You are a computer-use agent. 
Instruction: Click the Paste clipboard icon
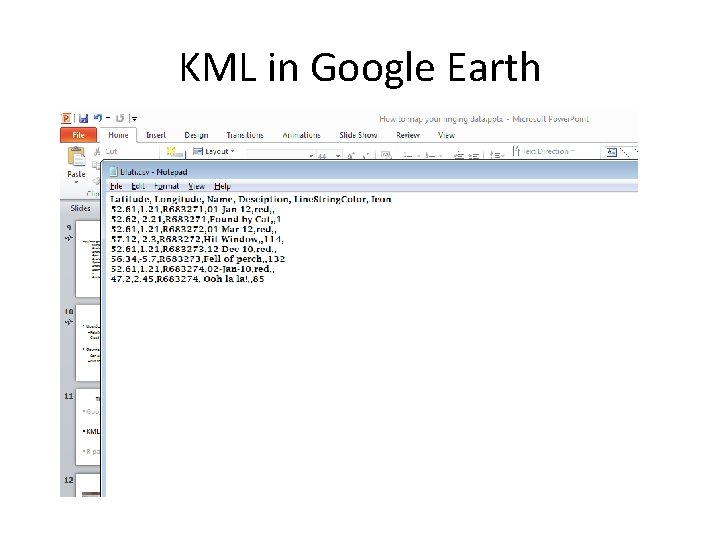76,156
